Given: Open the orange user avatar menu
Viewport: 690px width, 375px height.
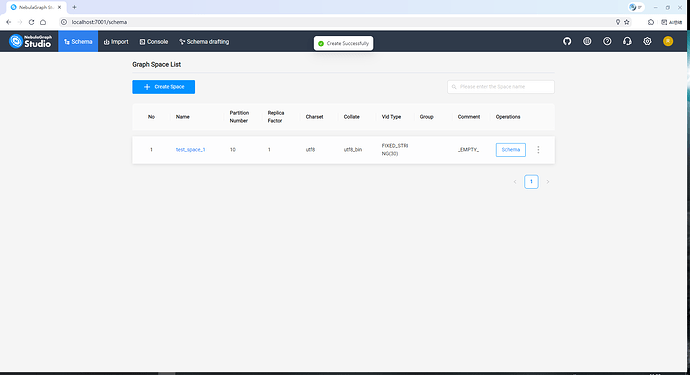Looking at the screenshot, I should [668, 41].
